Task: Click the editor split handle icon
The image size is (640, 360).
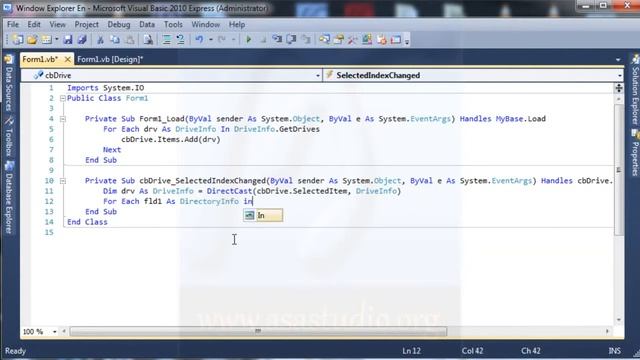Action: [x=619, y=88]
